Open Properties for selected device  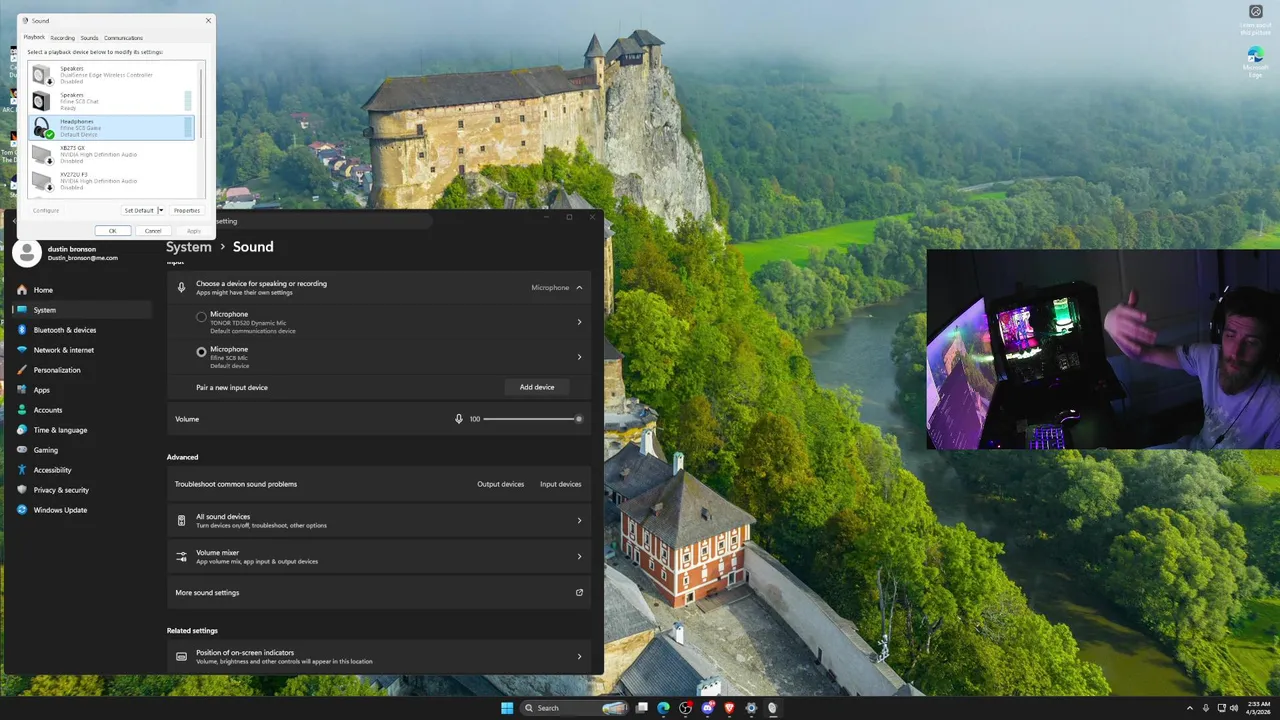coord(187,210)
